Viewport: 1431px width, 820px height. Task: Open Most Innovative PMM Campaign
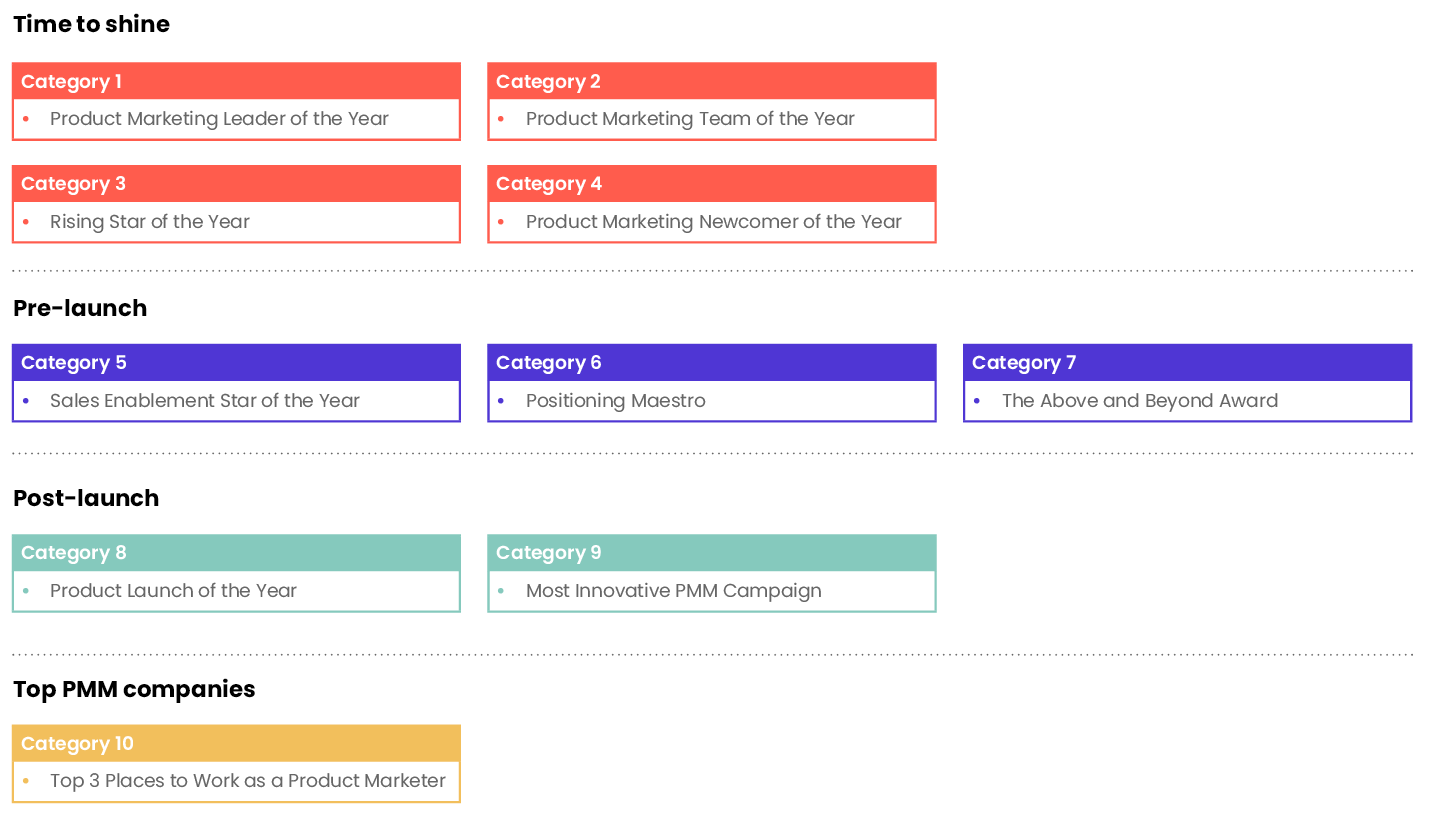674,591
